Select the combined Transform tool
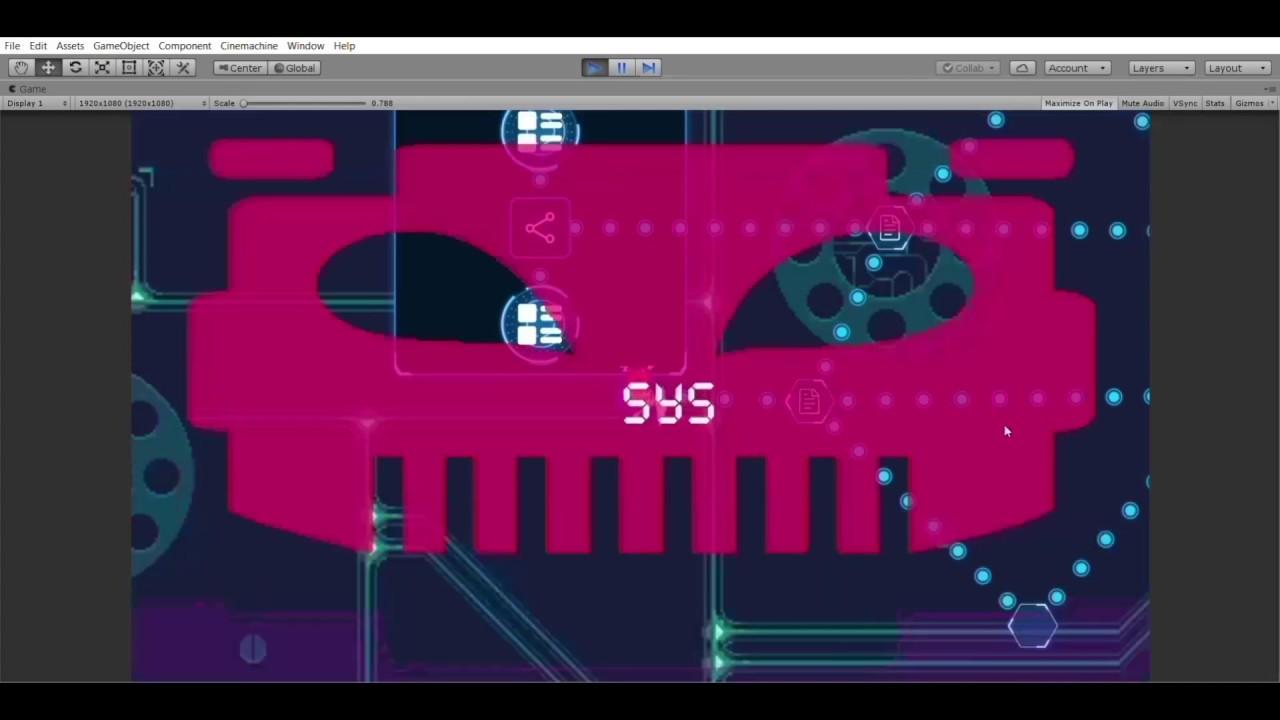This screenshot has height=720, width=1280. (156, 68)
